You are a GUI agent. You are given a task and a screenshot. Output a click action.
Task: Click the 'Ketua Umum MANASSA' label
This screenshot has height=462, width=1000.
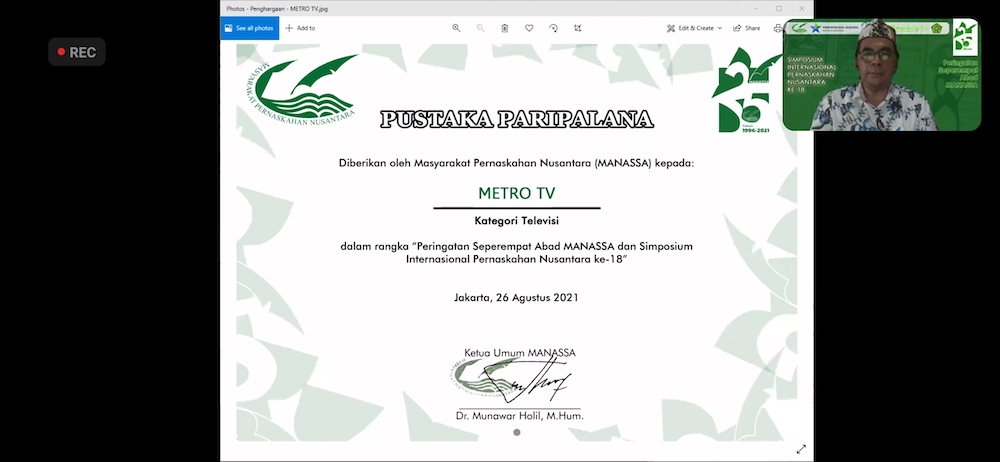pos(520,352)
